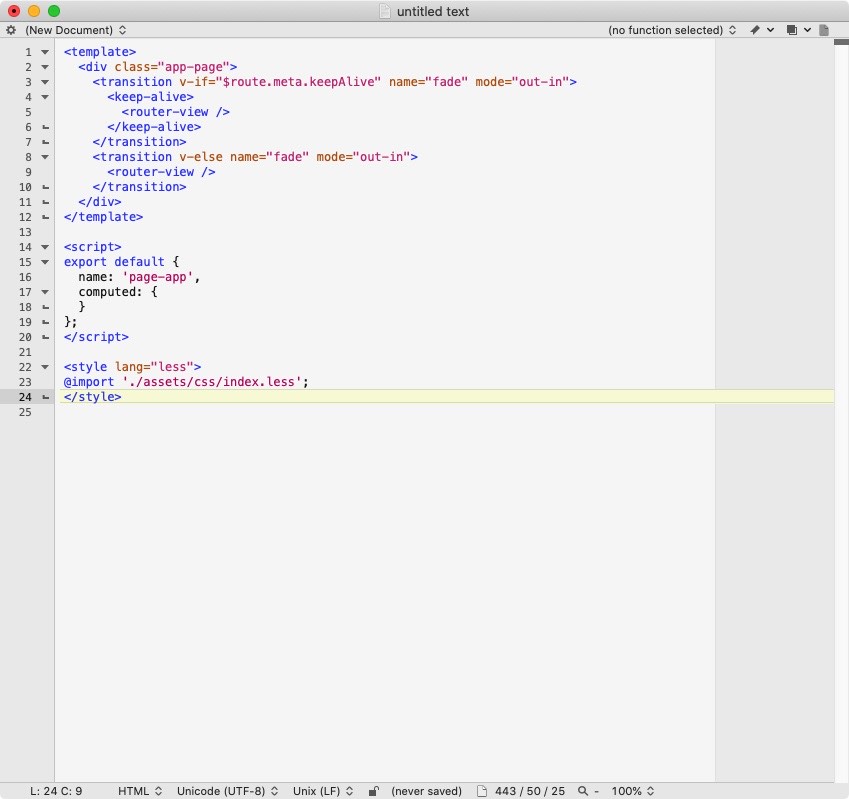
Task: Click the closing </script> tag
Action: click(x=96, y=337)
